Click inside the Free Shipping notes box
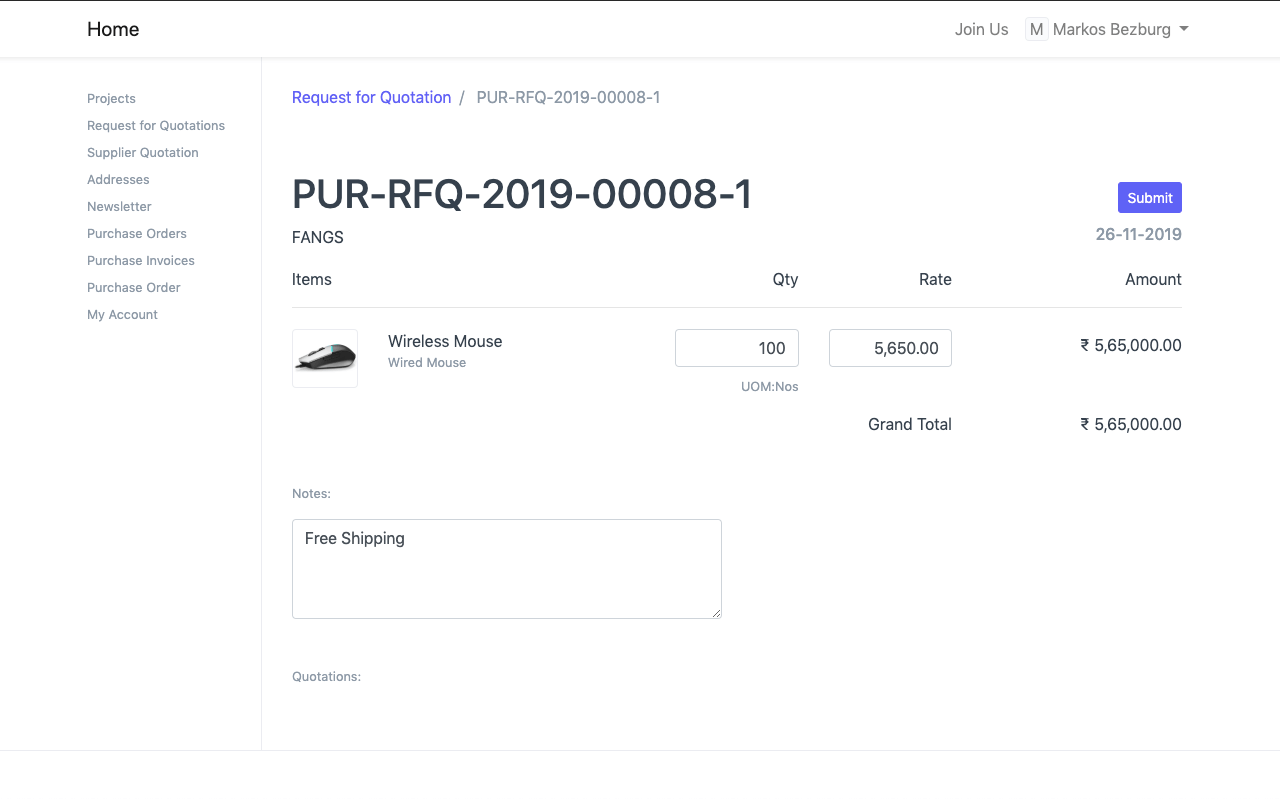1280x799 pixels. (x=506, y=568)
